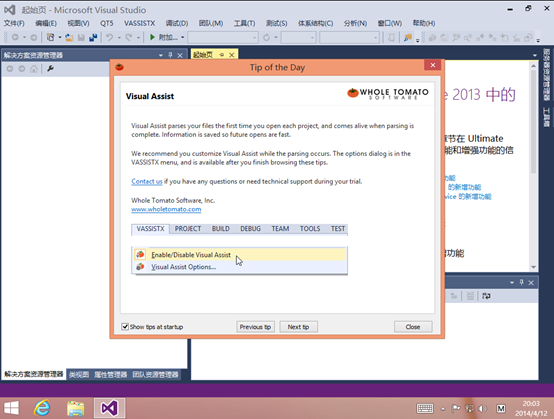Open Windows Start button on taskbar
This screenshot has width=554, height=419.
pyautogui.click(x=11, y=408)
